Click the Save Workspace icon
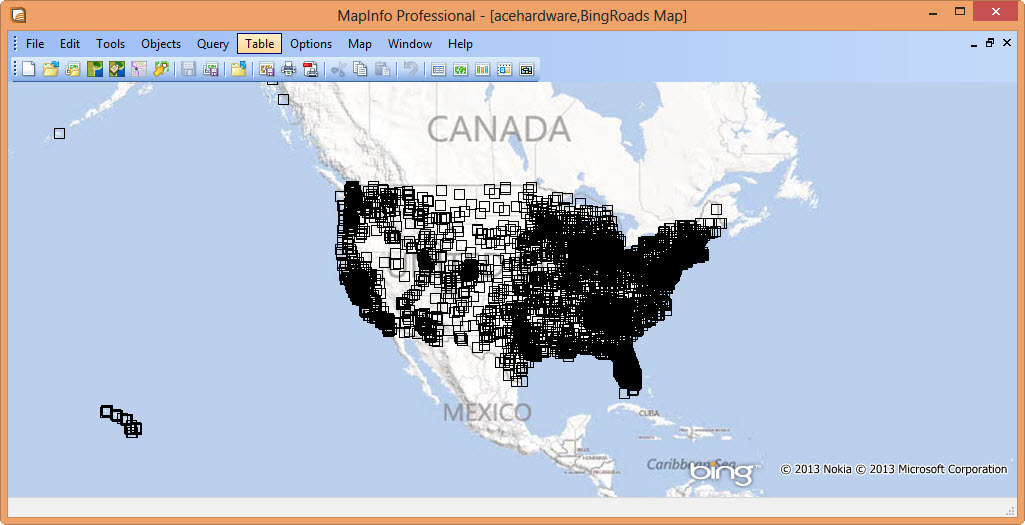Viewport: 1025px width, 525px height. (x=210, y=69)
